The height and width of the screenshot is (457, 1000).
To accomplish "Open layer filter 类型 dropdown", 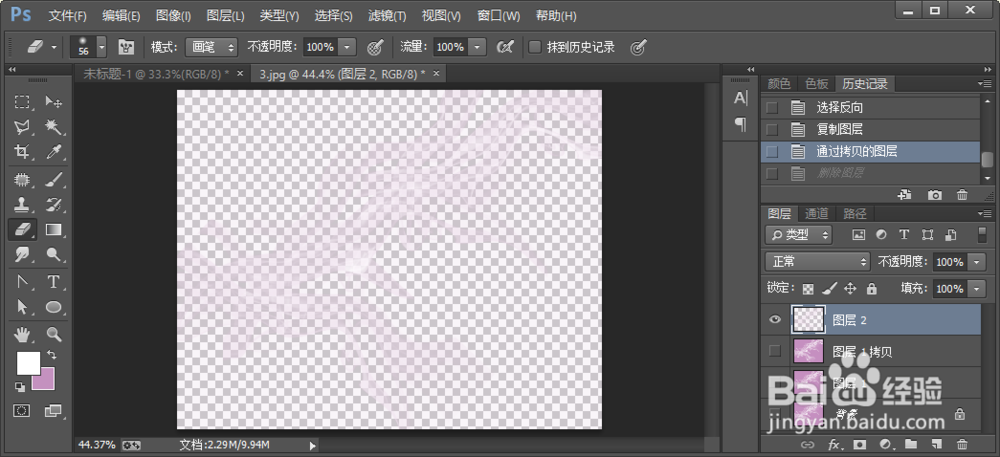I will pos(798,235).
